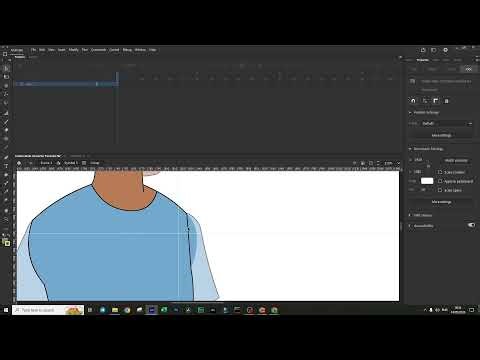
Task: Click the Match contents button
Action: point(456,160)
